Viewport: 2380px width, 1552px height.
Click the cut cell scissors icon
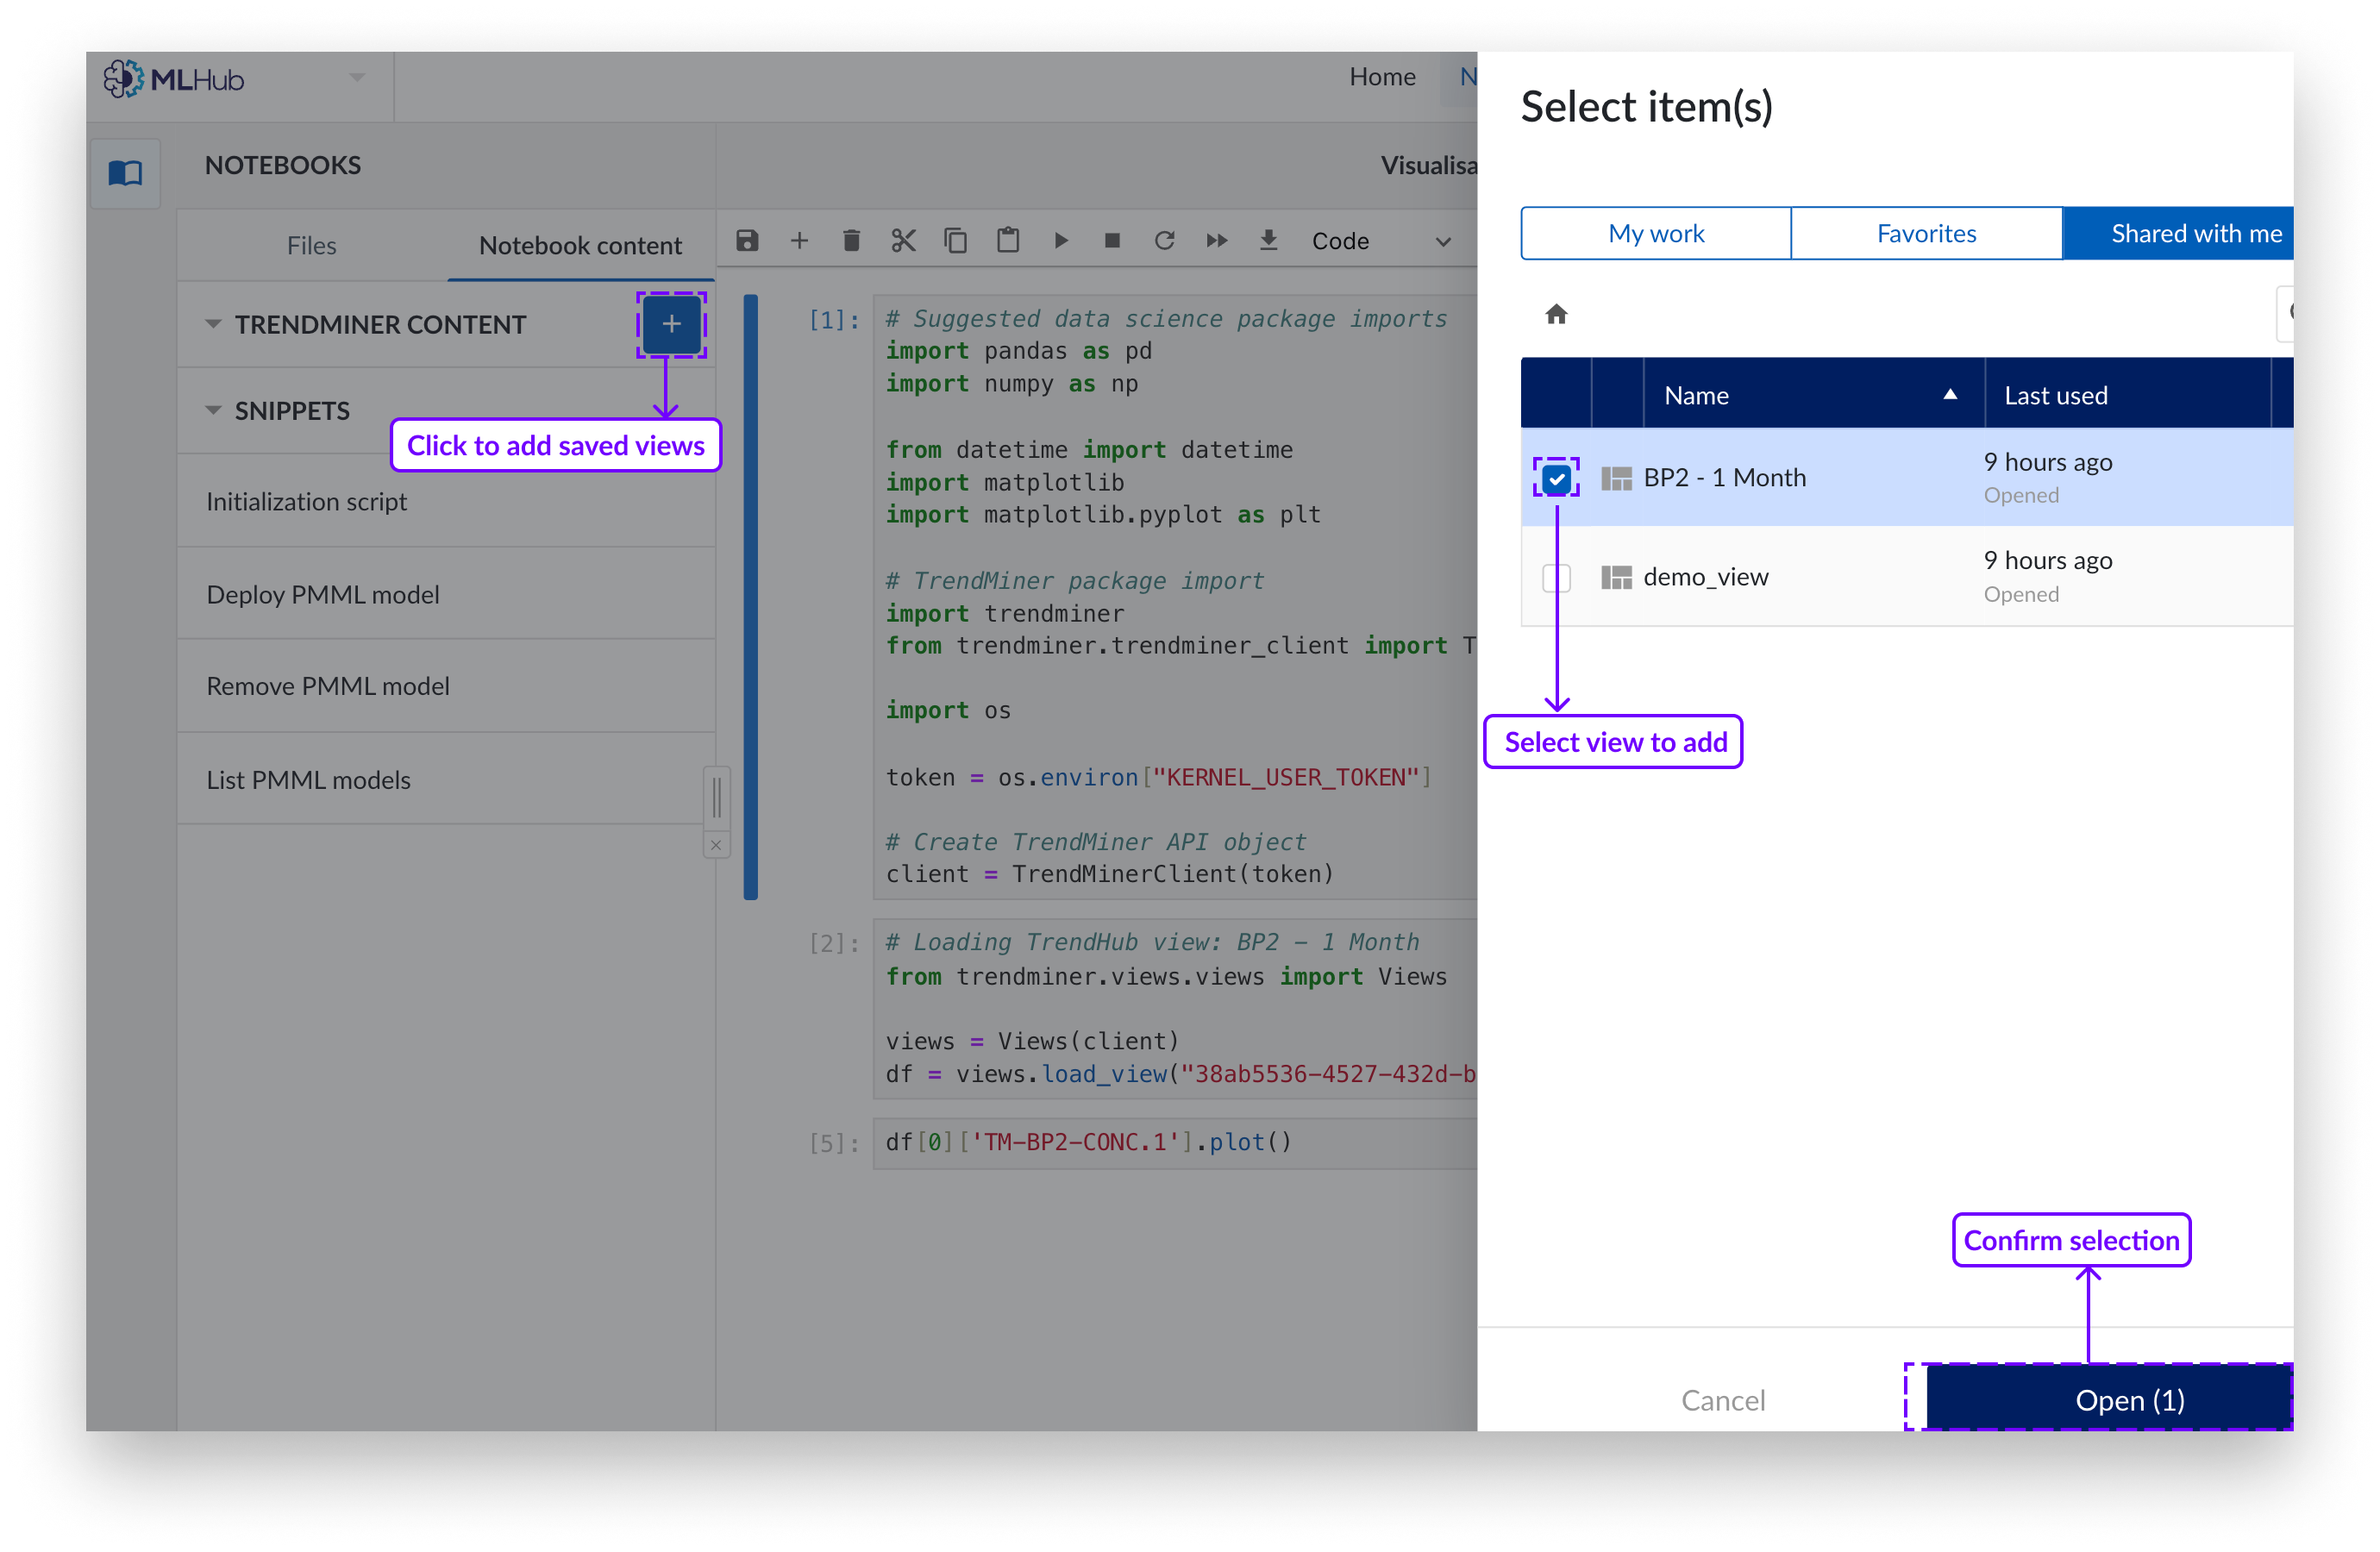903,241
